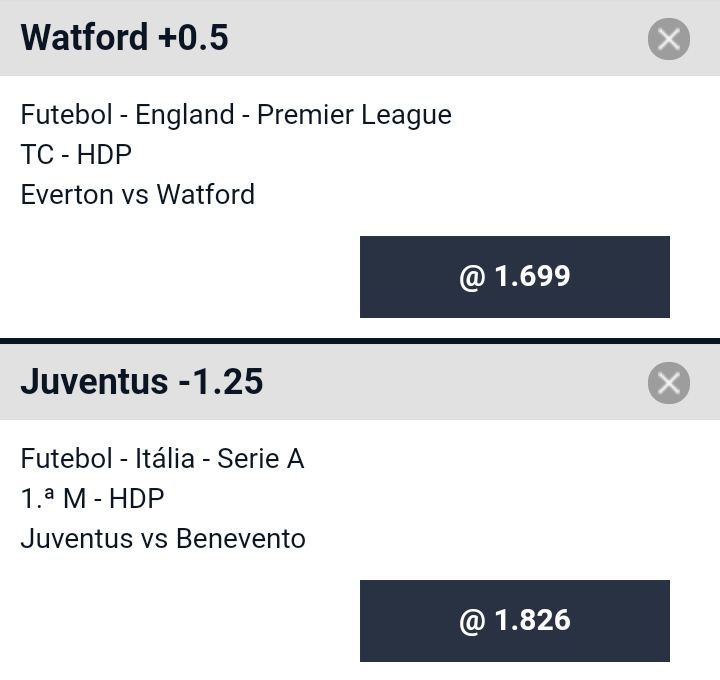Remove the Juventus -1.25 selection

click(669, 383)
